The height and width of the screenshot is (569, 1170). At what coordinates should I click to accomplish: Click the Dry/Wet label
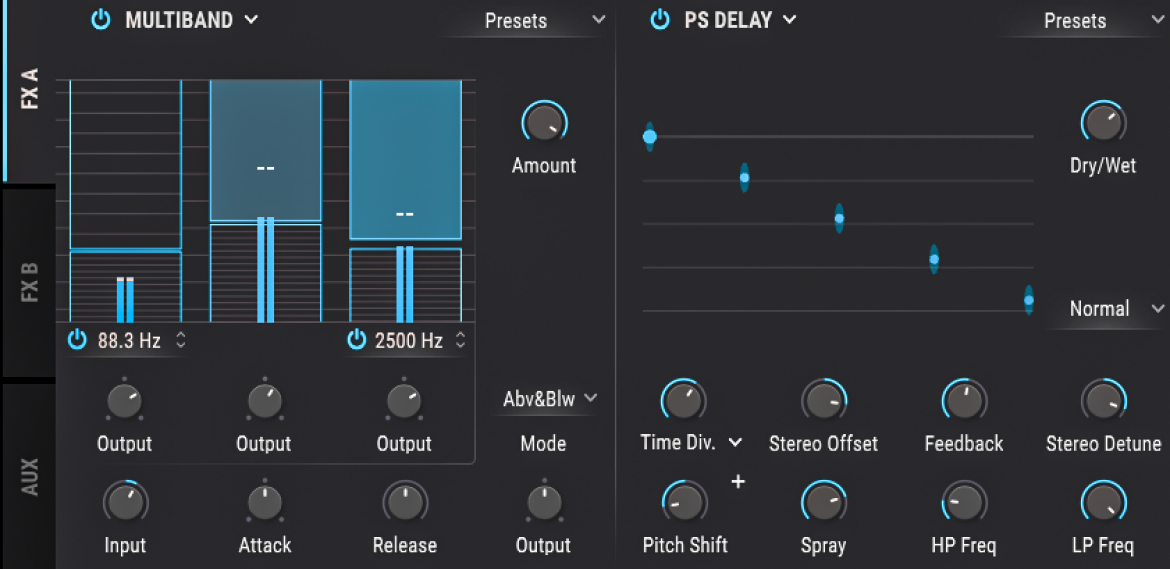(1103, 166)
